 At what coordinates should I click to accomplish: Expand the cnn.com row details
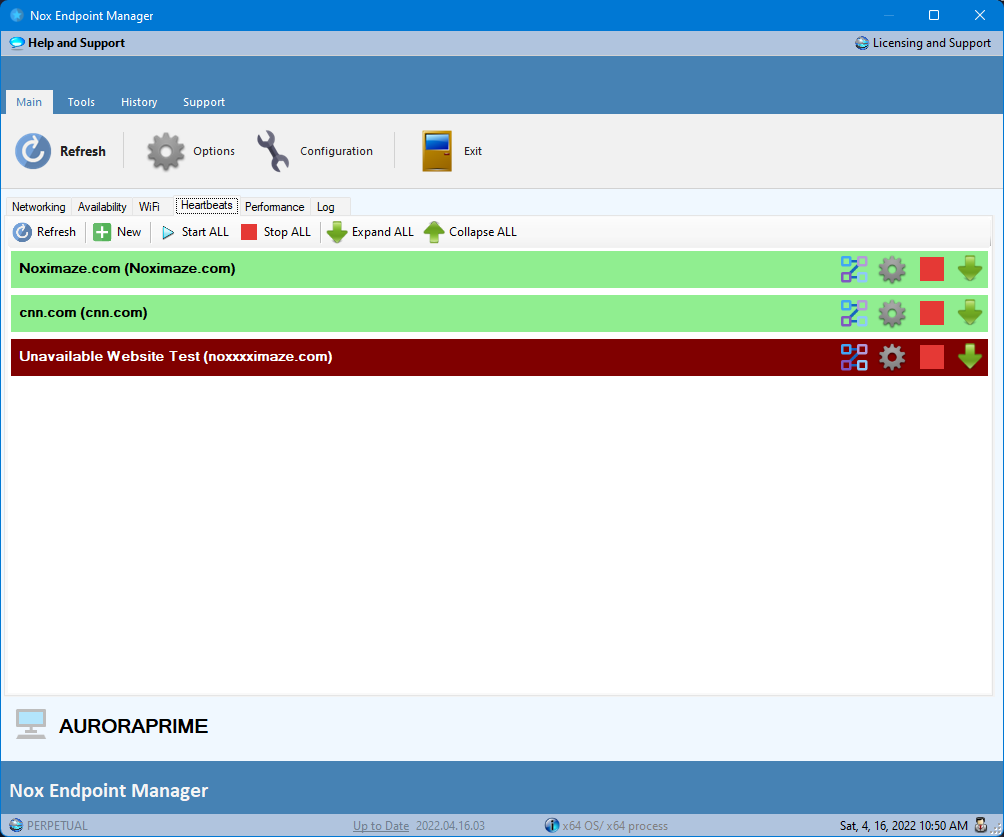(x=970, y=313)
